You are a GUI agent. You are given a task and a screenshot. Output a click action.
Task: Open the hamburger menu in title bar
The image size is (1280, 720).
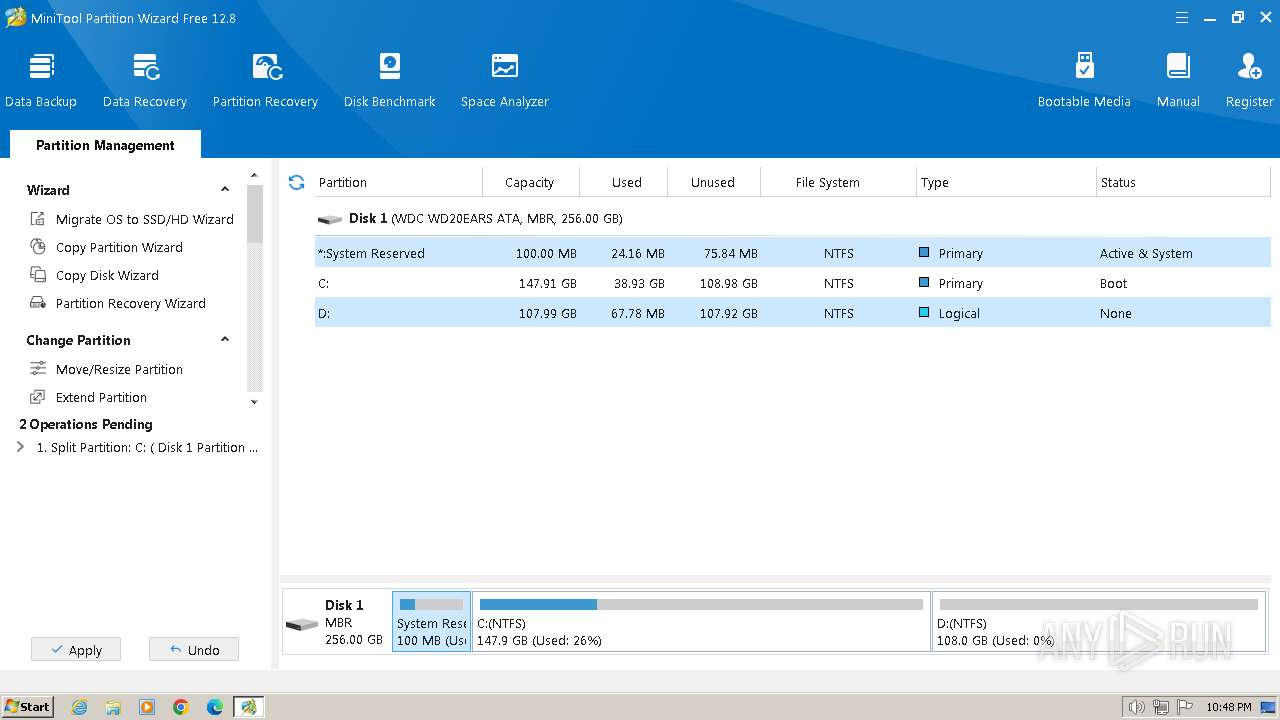click(1182, 18)
